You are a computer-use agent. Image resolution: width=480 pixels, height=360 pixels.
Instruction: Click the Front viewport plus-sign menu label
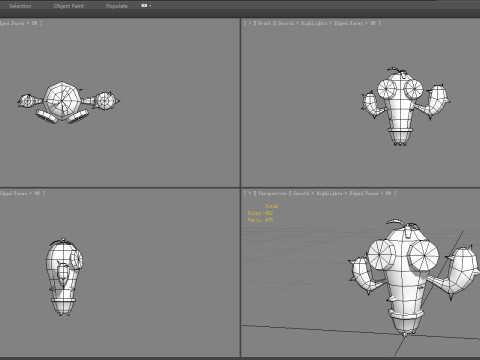tap(250, 23)
